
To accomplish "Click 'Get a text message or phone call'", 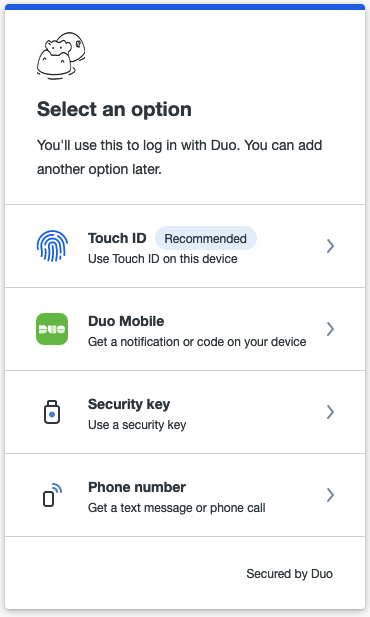I will tap(177, 508).
